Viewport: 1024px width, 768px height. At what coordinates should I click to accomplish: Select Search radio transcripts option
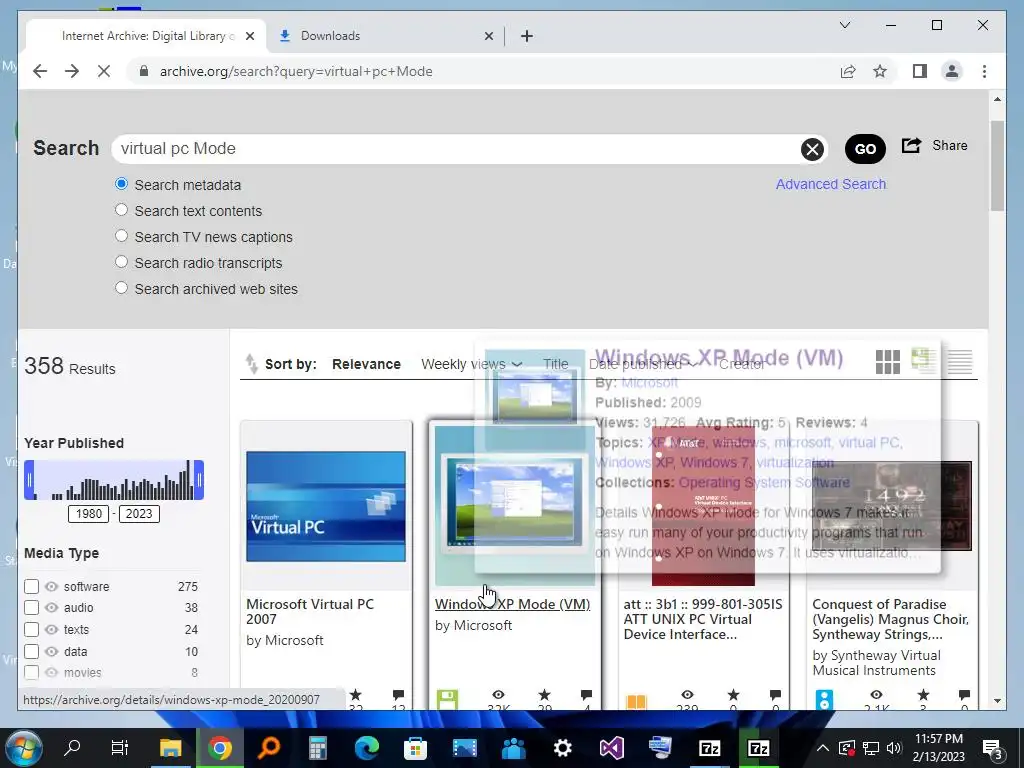click(x=121, y=263)
